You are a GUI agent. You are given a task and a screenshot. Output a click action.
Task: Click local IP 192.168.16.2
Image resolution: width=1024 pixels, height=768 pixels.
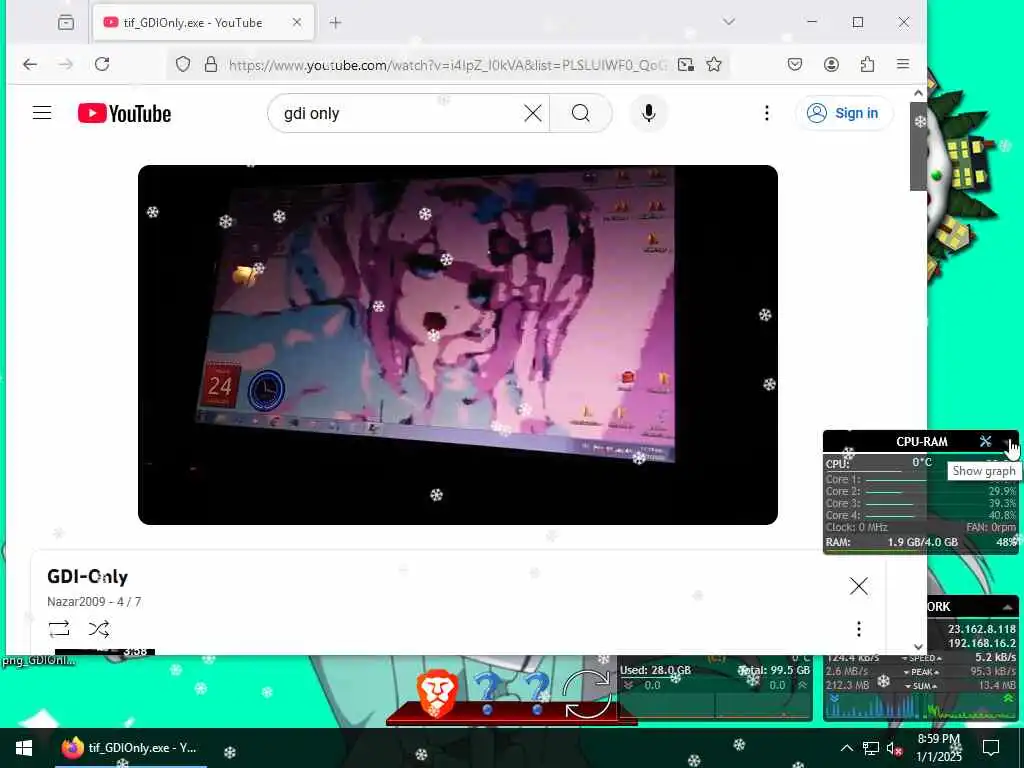click(982, 643)
